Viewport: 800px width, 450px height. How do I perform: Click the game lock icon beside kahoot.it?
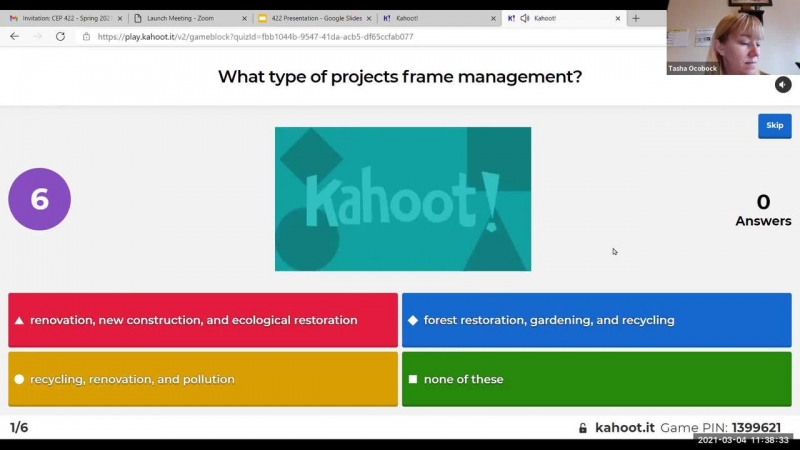[583, 428]
